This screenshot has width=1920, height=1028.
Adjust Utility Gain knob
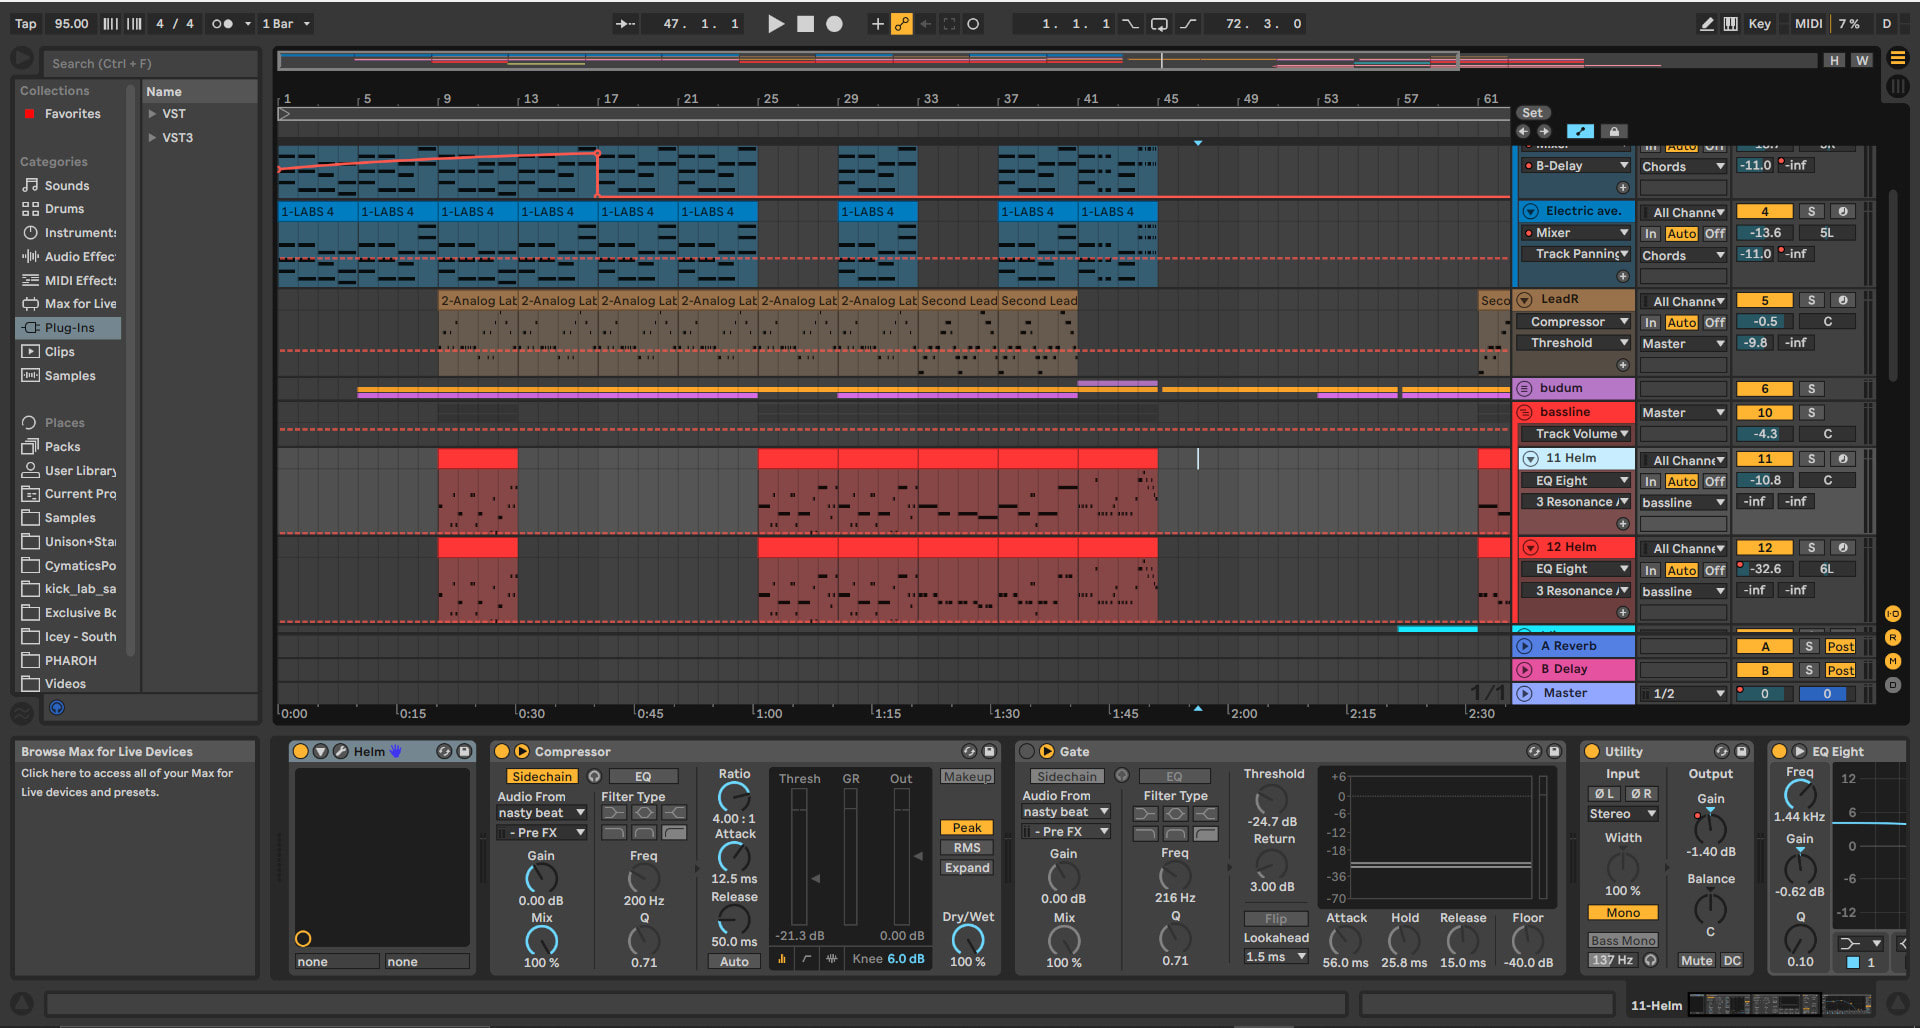[1710, 827]
